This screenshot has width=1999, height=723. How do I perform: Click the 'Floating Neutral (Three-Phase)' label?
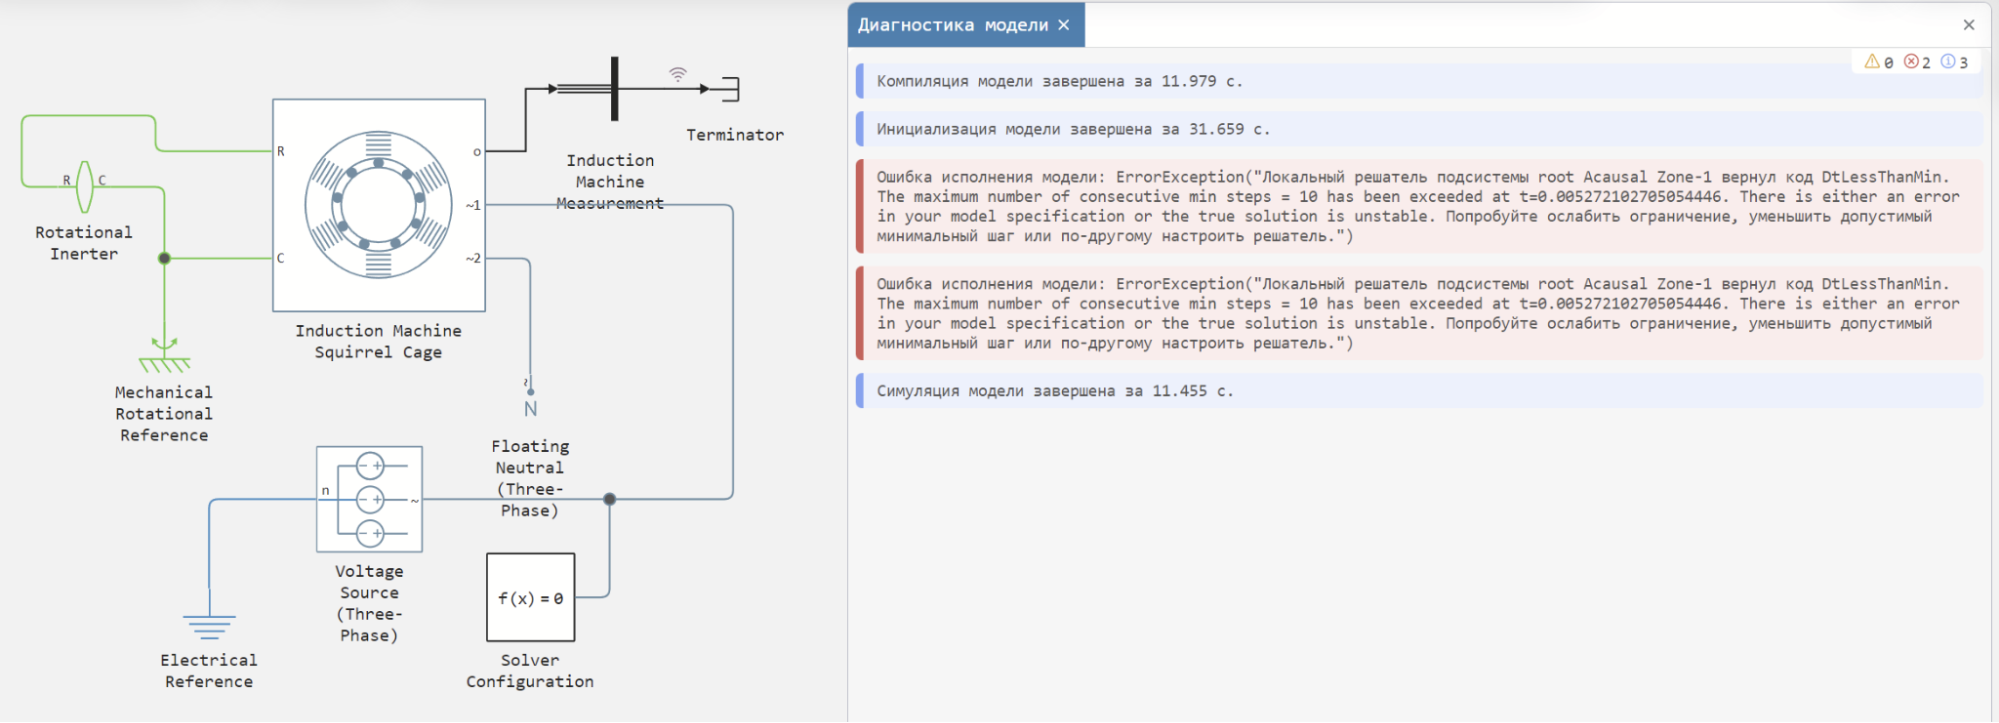pos(530,478)
